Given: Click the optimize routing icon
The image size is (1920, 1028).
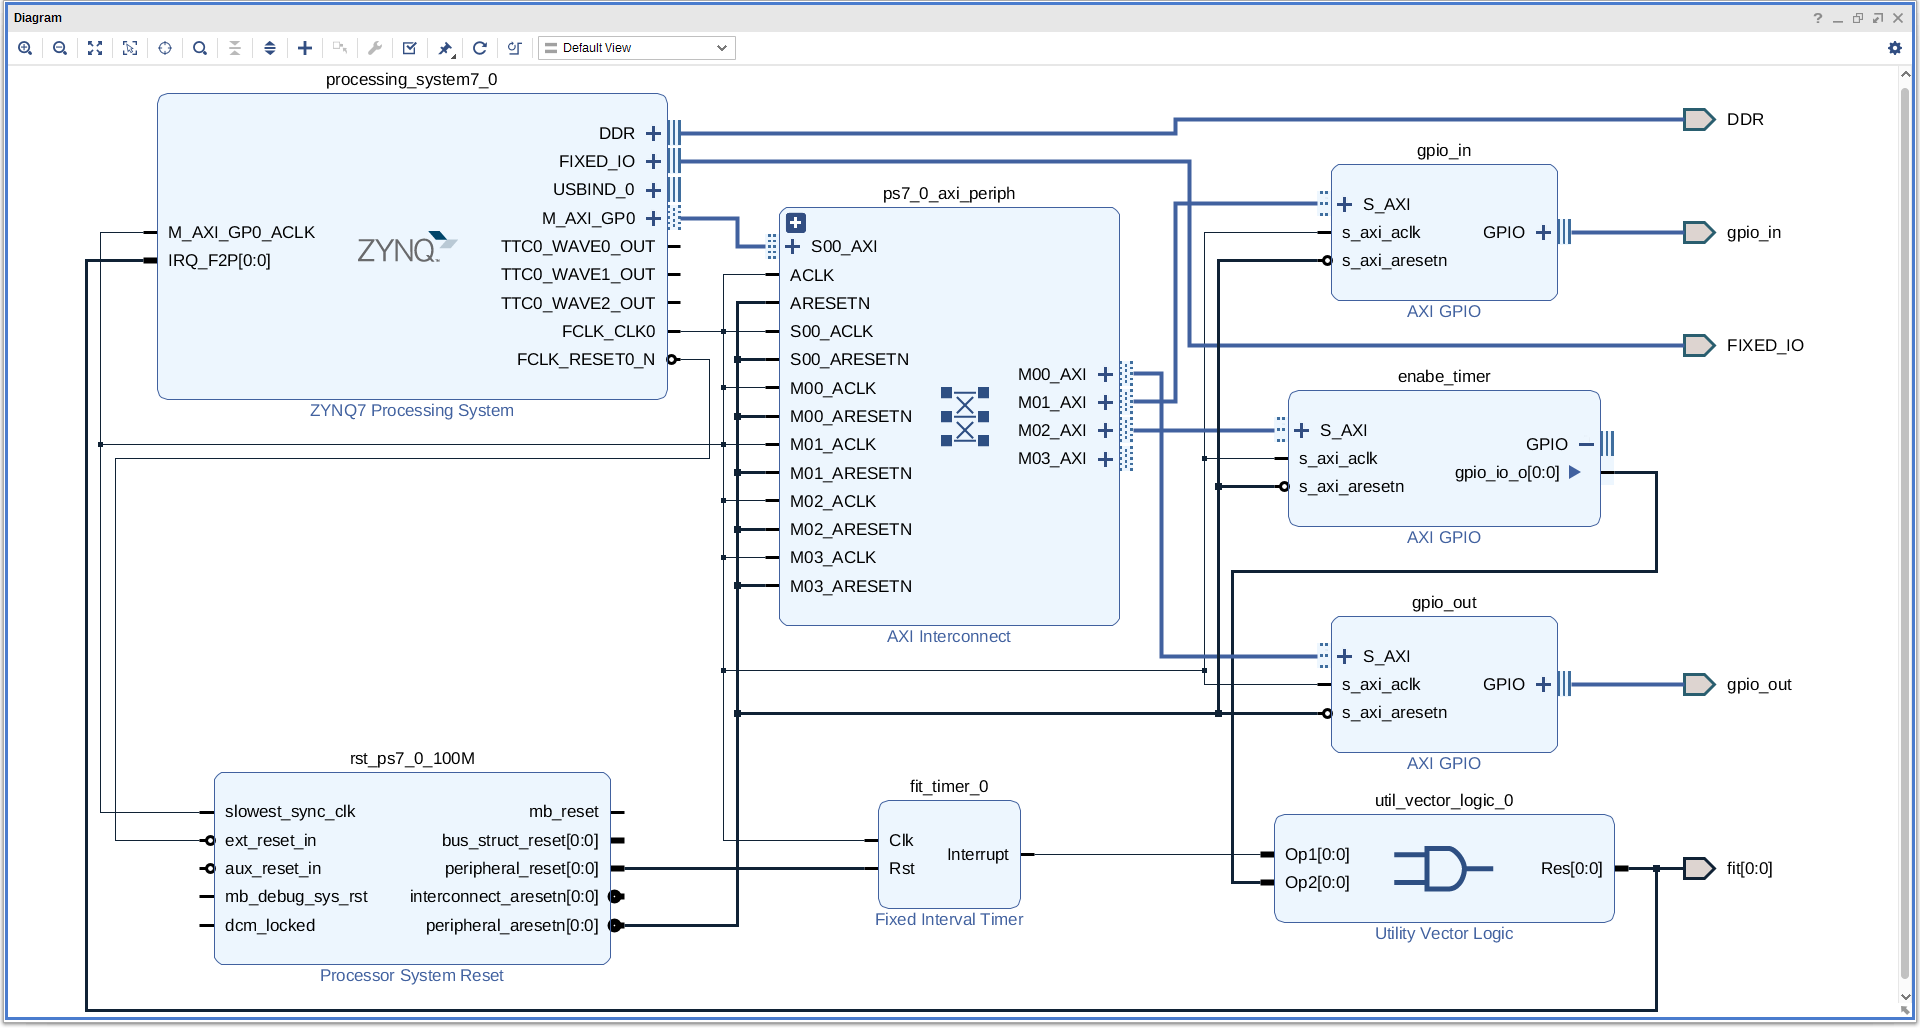Looking at the screenshot, I should click(x=515, y=48).
